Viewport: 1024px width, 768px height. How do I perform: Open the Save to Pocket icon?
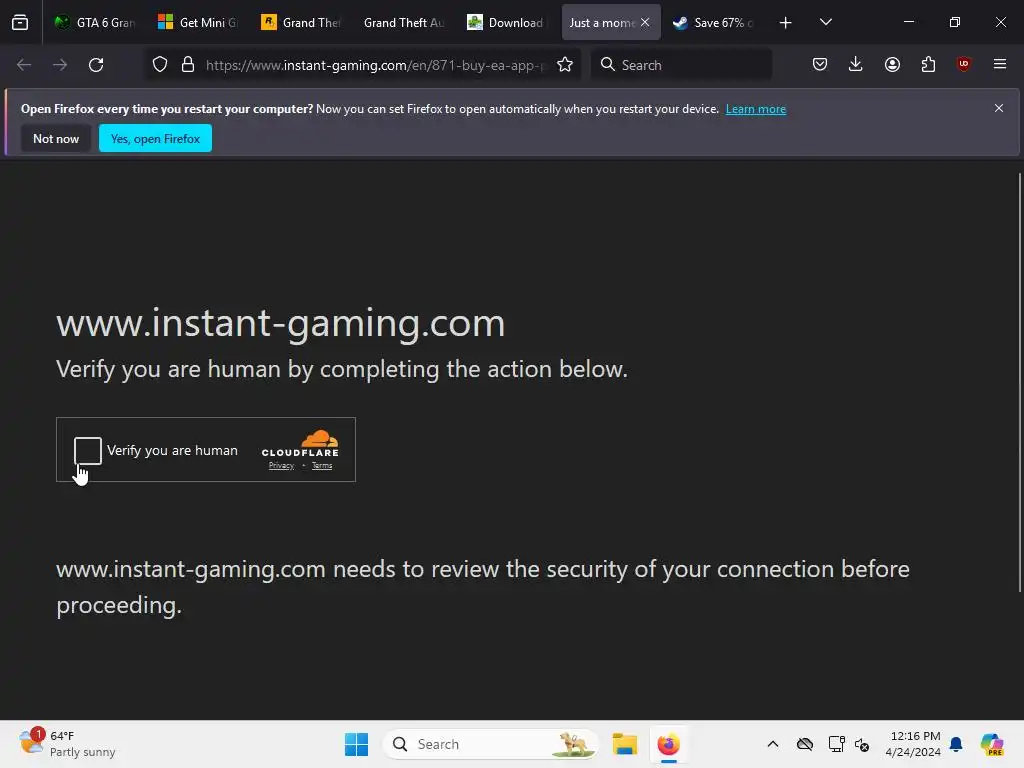click(x=820, y=64)
